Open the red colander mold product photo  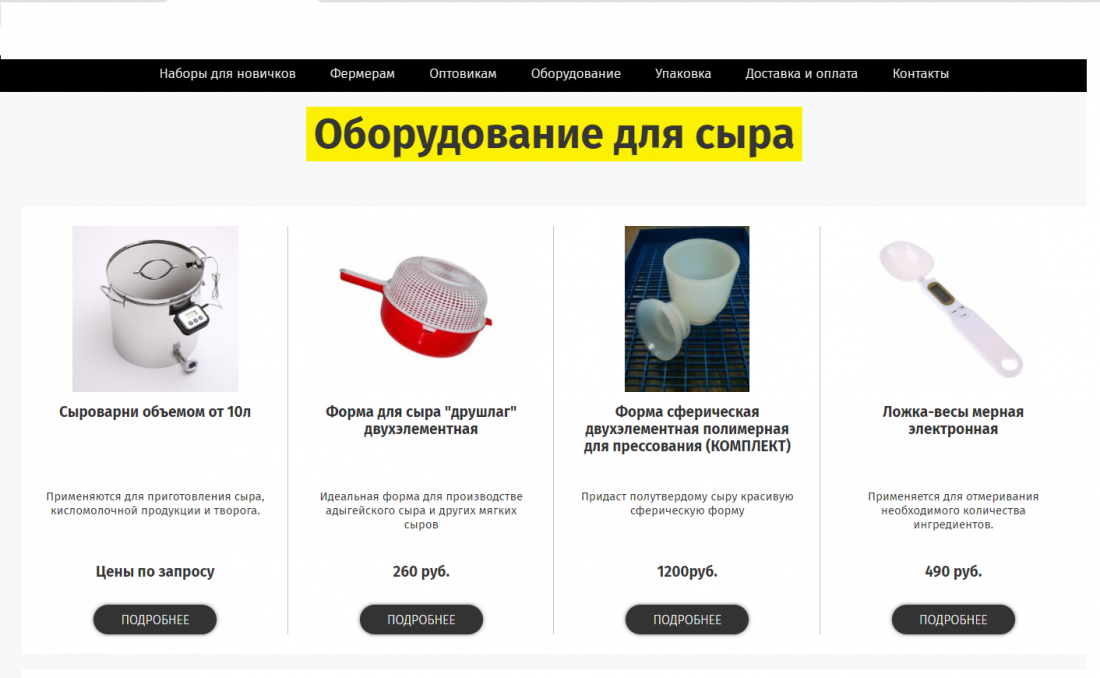click(421, 309)
